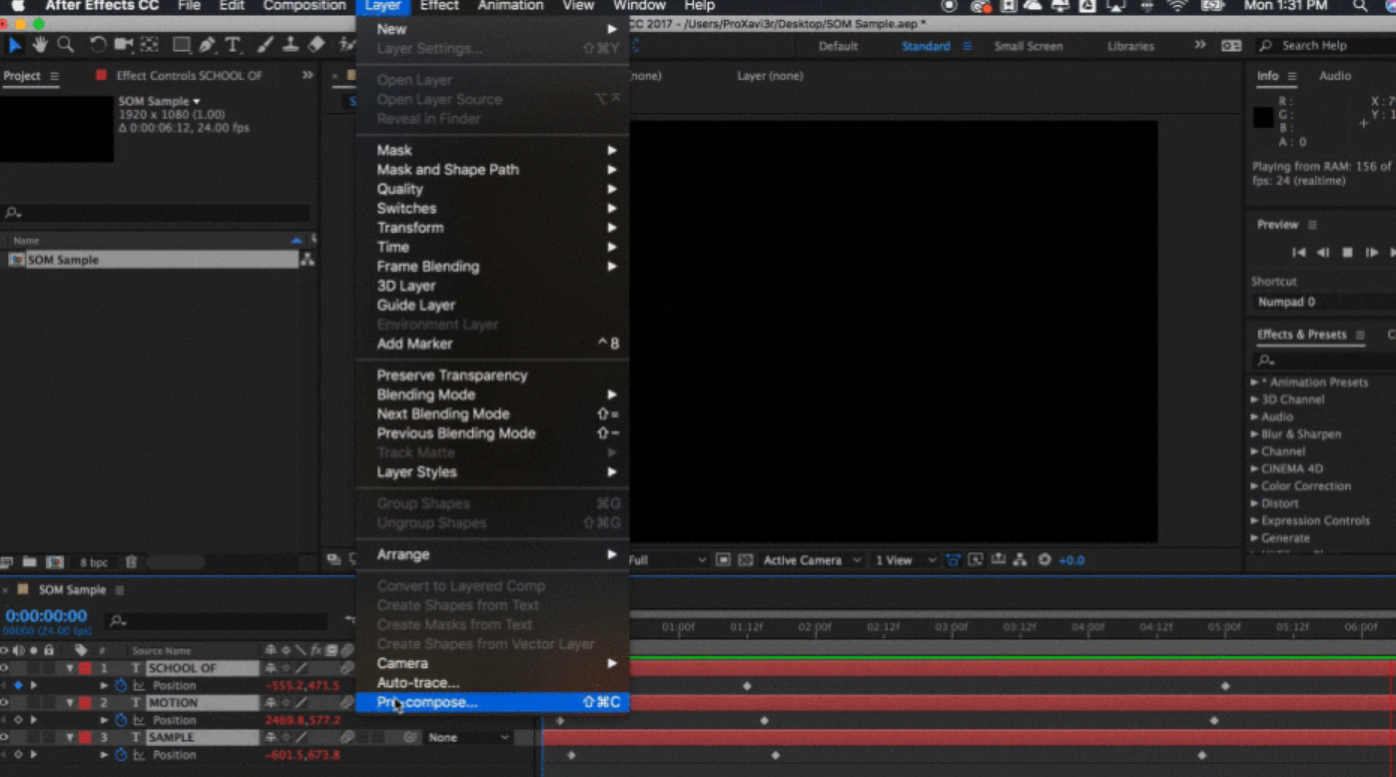Select the Rotation tool
The height and width of the screenshot is (777, 1396).
[98, 45]
